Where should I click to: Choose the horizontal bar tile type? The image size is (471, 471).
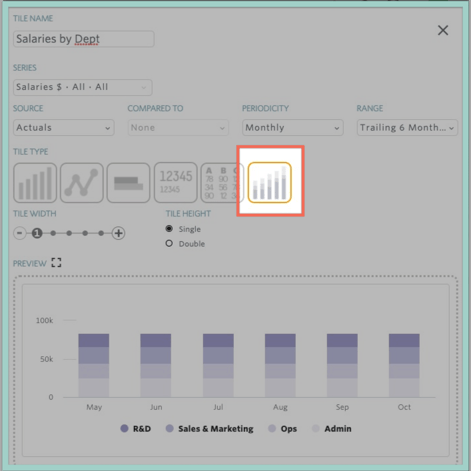click(x=128, y=183)
